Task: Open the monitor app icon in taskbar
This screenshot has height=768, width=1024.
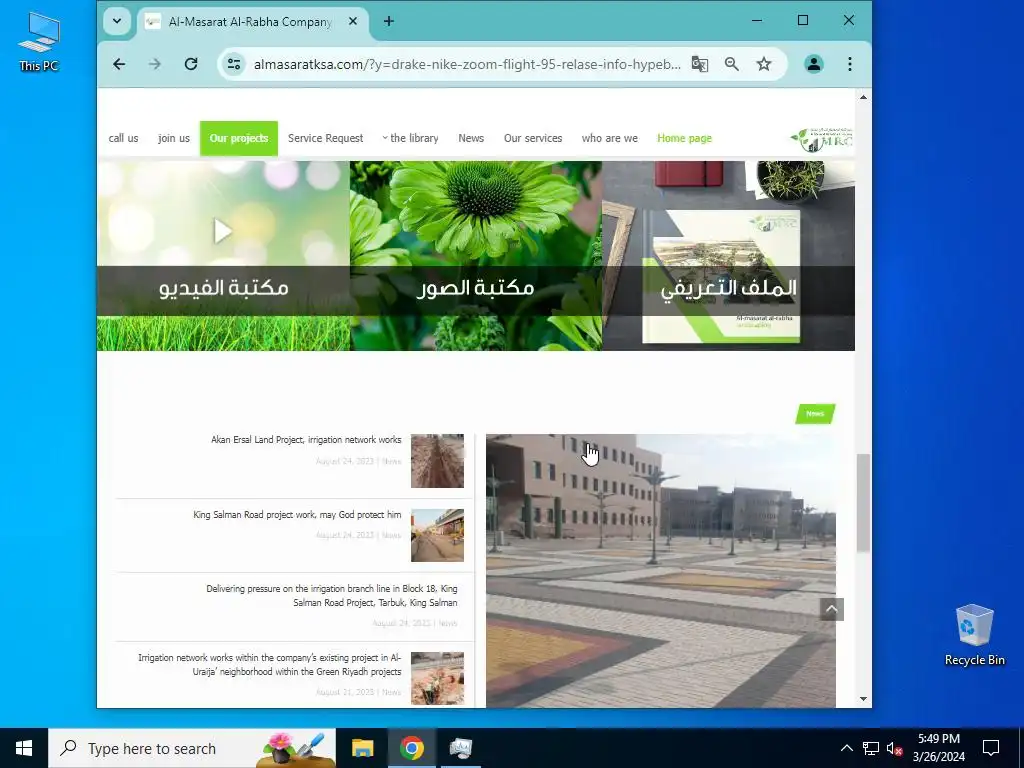Action: (460, 748)
